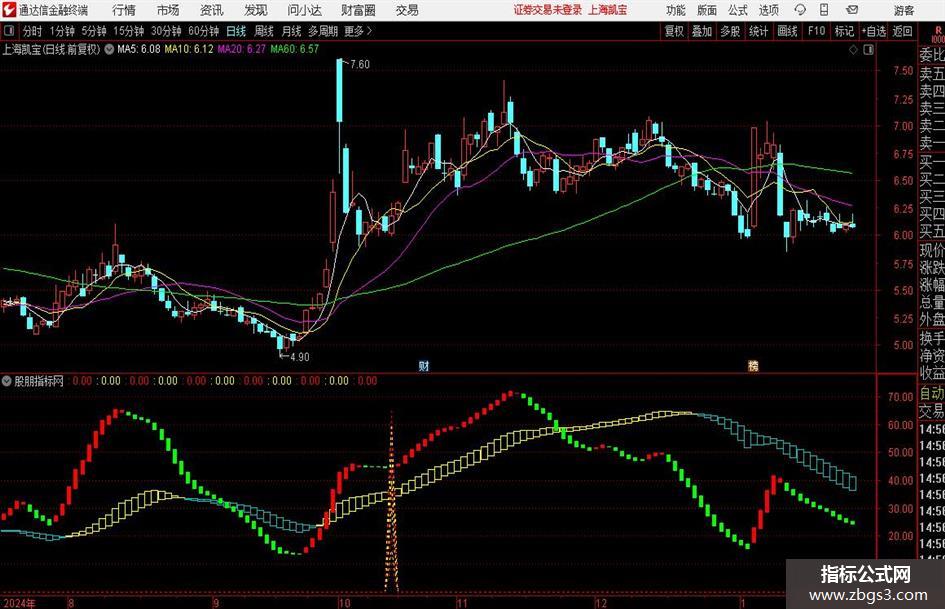945x609 pixels.
Task: Switch to 15分钟 period tab
Action: (129, 31)
